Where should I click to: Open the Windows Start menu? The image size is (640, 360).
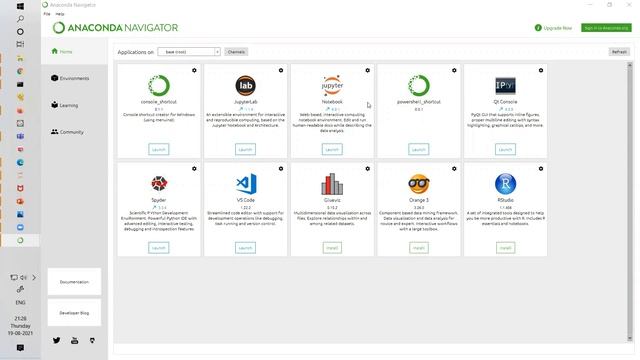click(x=20, y=6)
